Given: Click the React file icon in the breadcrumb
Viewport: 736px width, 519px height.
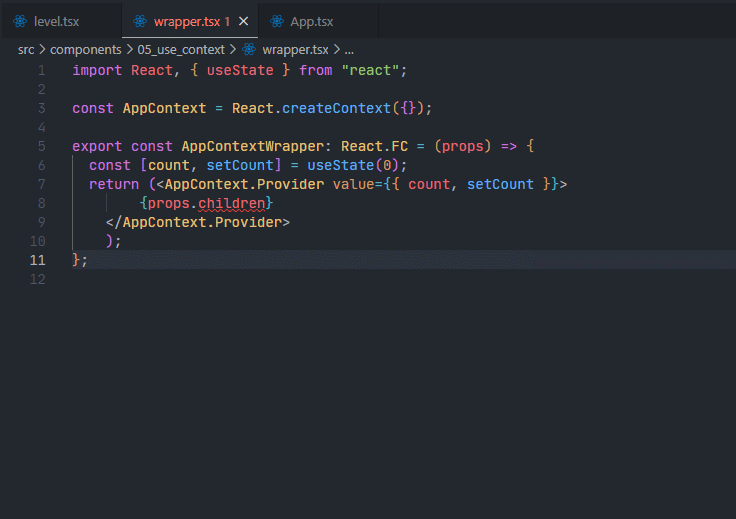Looking at the screenshot, I should point(249,48).
